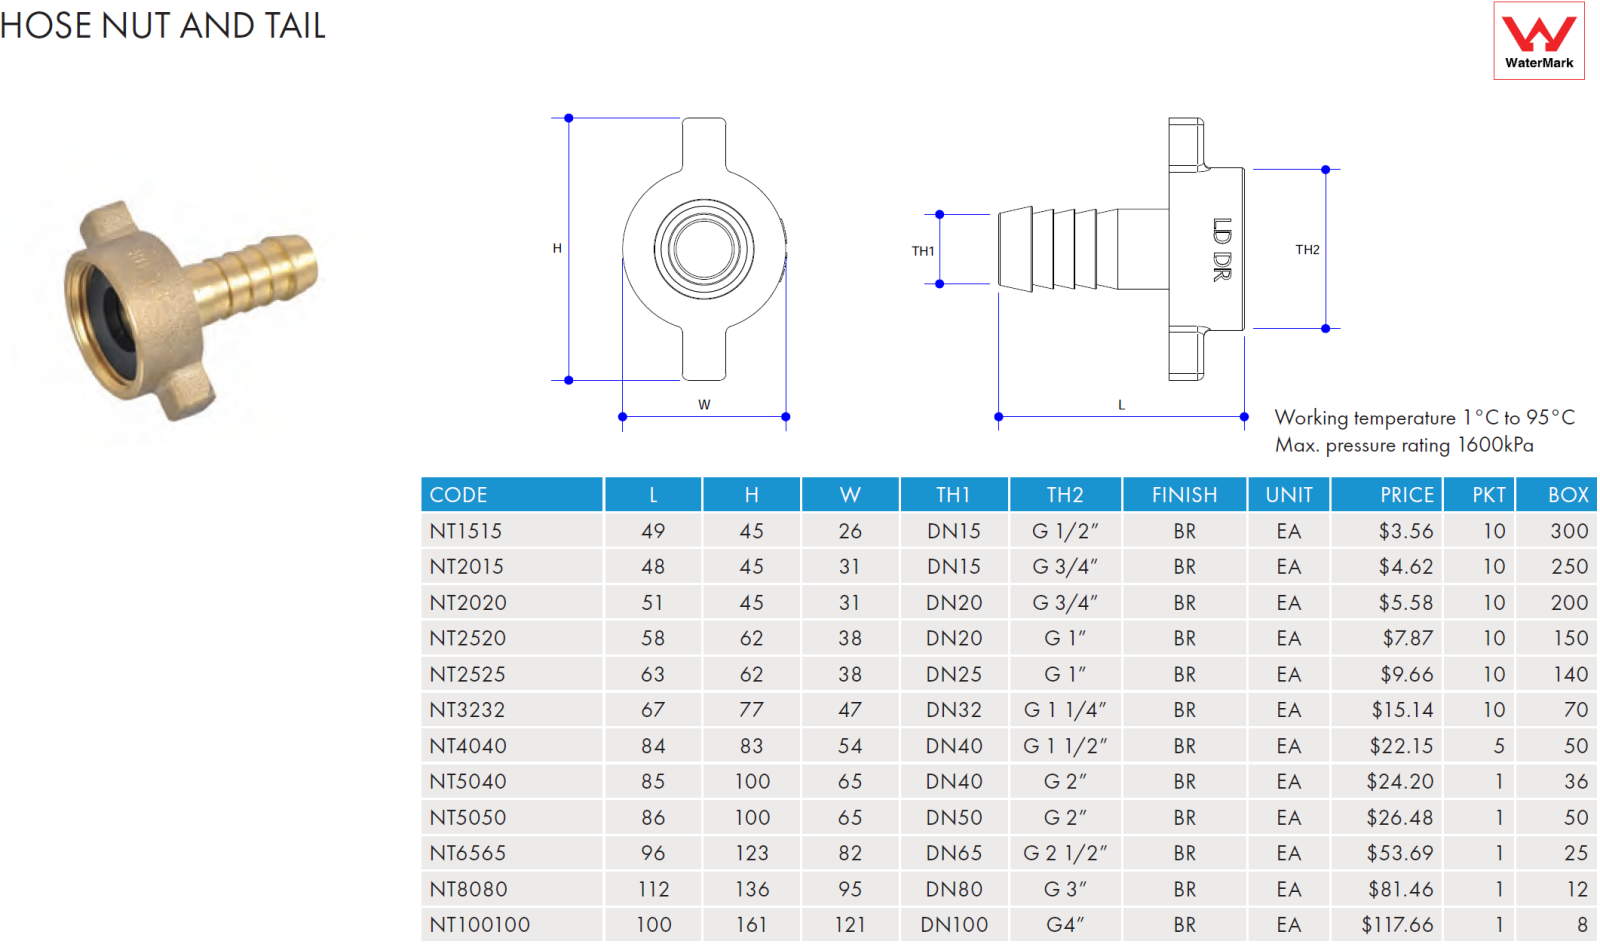Select the G 1 1/4″ thread cell for NT3232
Image resolution: width=1600 pixels, height=944 pixels.
[x=1065, y=710]
